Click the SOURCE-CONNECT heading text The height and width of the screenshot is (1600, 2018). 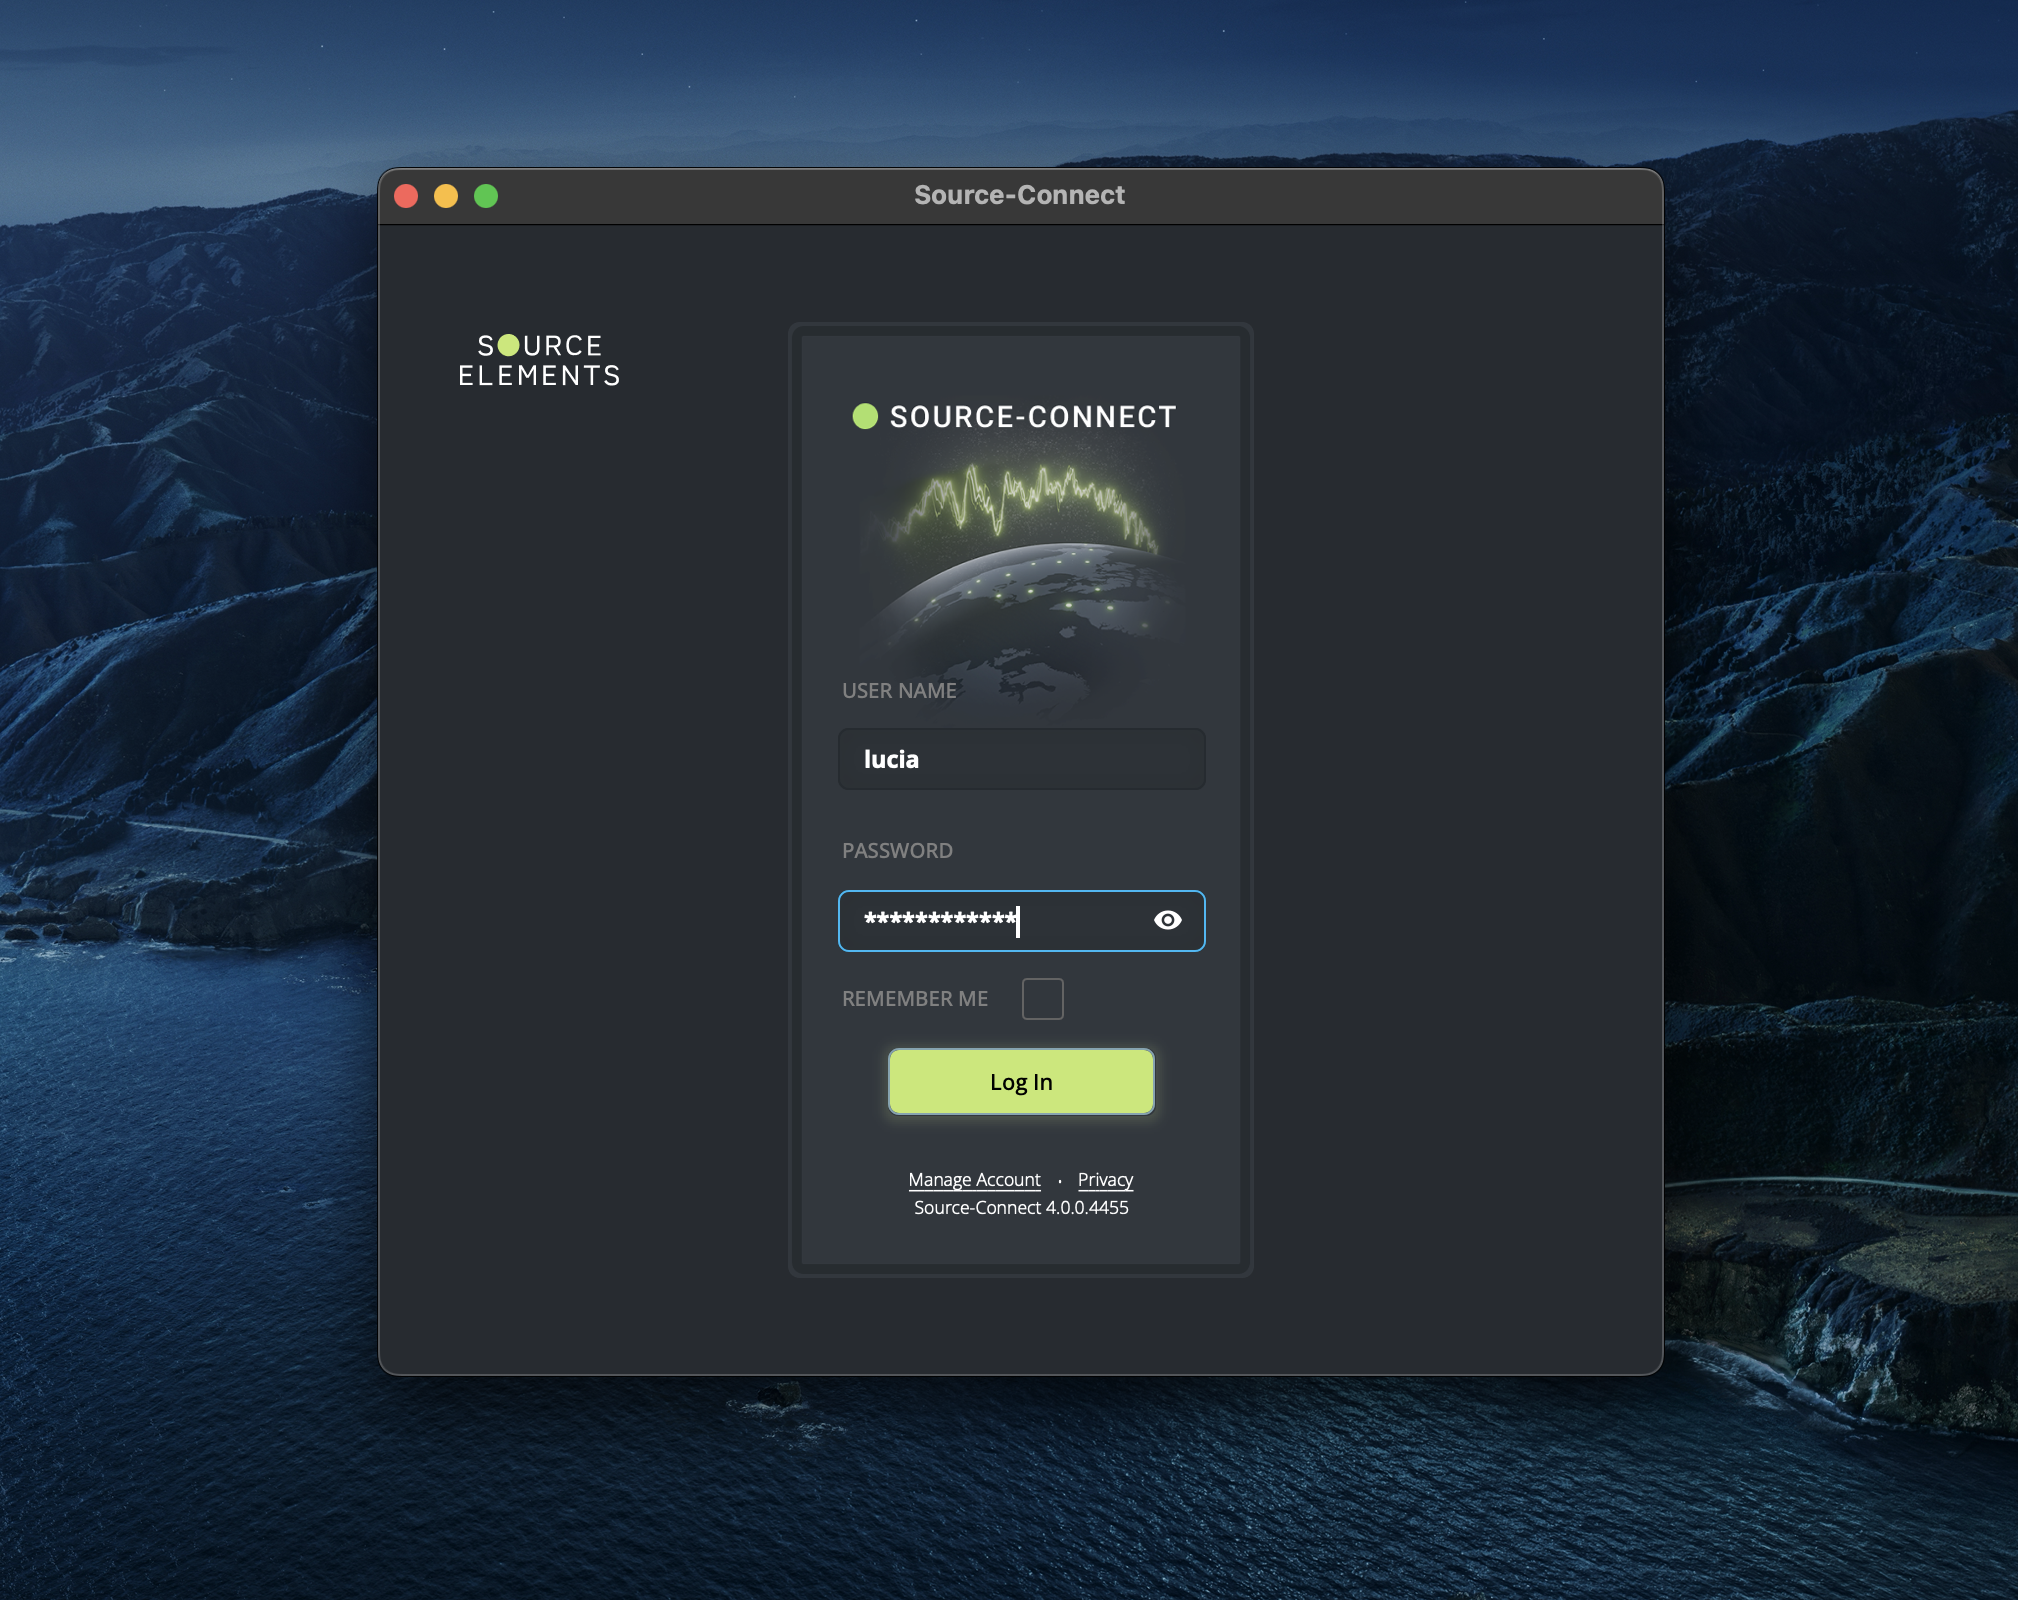click(x=1033, y=417)
